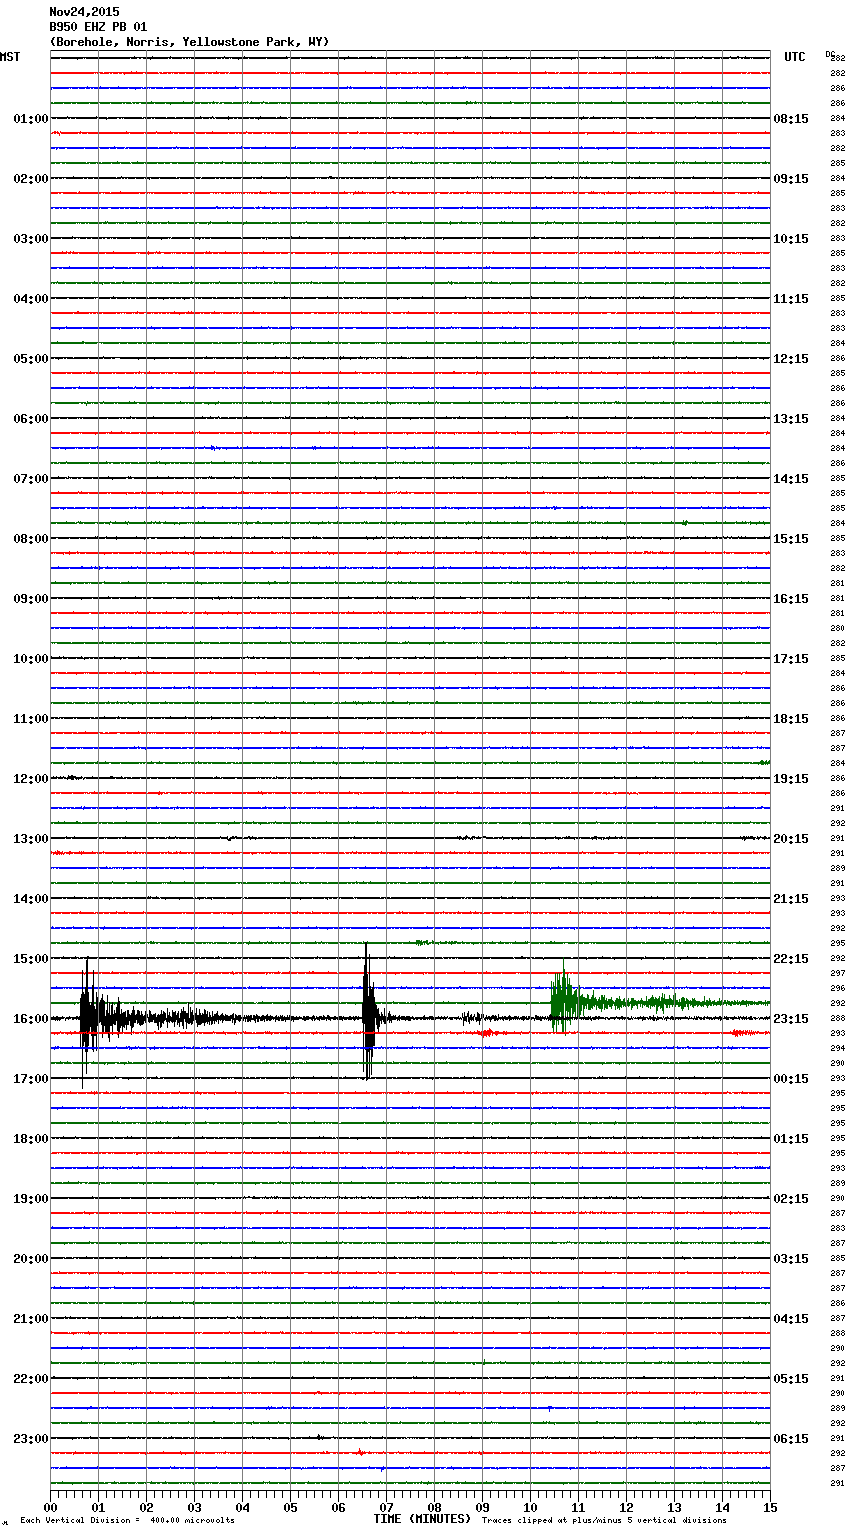Select the 21:00 MST time label
The width and height of the screenshot is (850, 1534).
tap(31, 1319)
